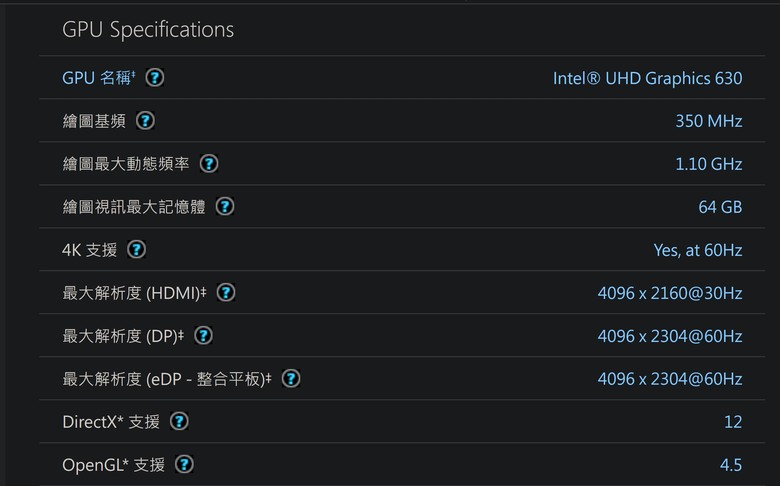Select the 1.10 GHz value
This screenshot has height=486, width=780.
click(709, 164)
